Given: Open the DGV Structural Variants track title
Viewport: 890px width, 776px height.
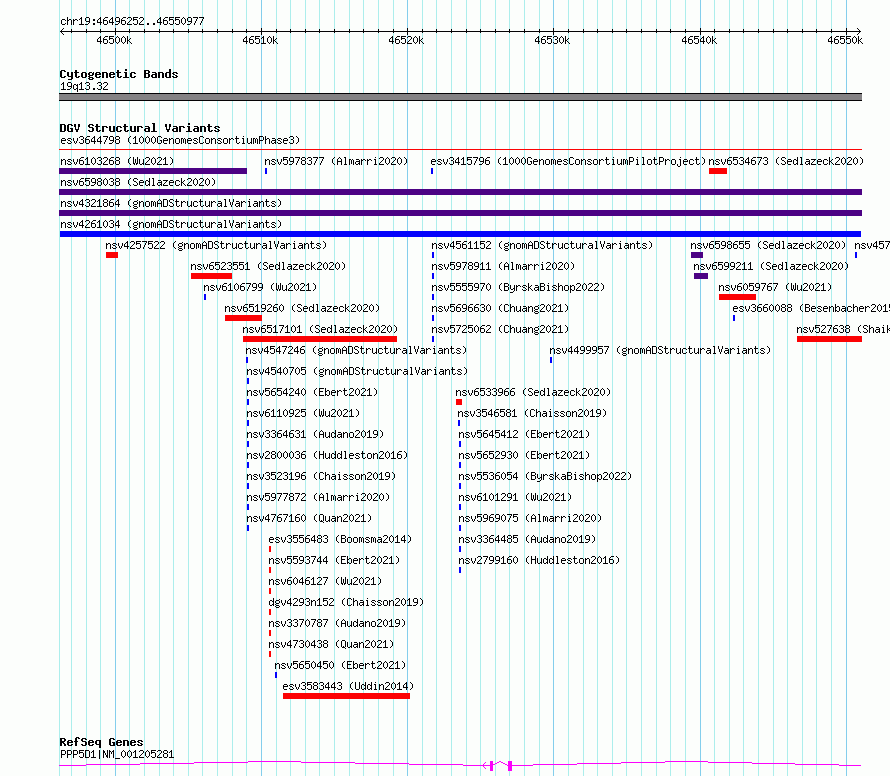Looking at the screenshot, I should [x=139, y=128].
